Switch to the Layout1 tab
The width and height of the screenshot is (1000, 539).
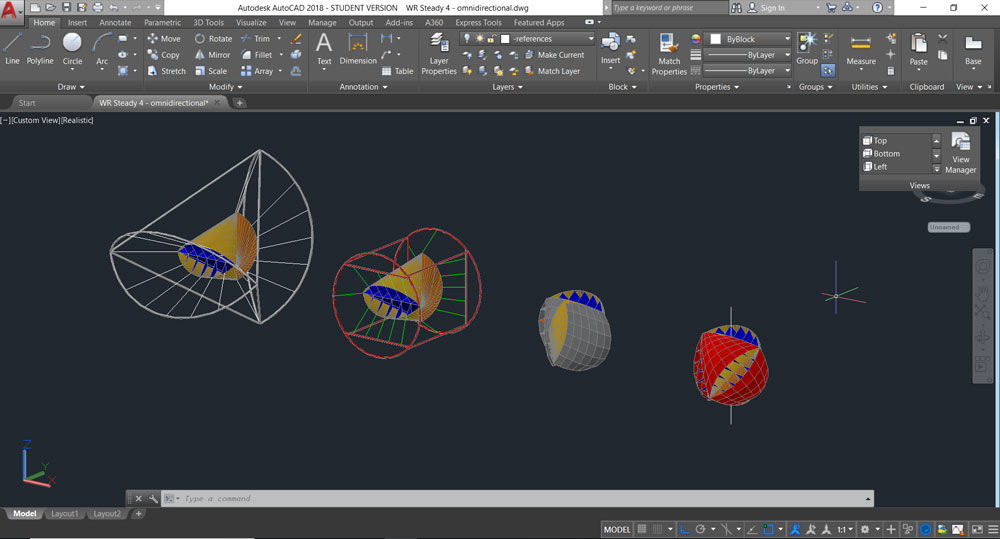click(x=64, y=514)
